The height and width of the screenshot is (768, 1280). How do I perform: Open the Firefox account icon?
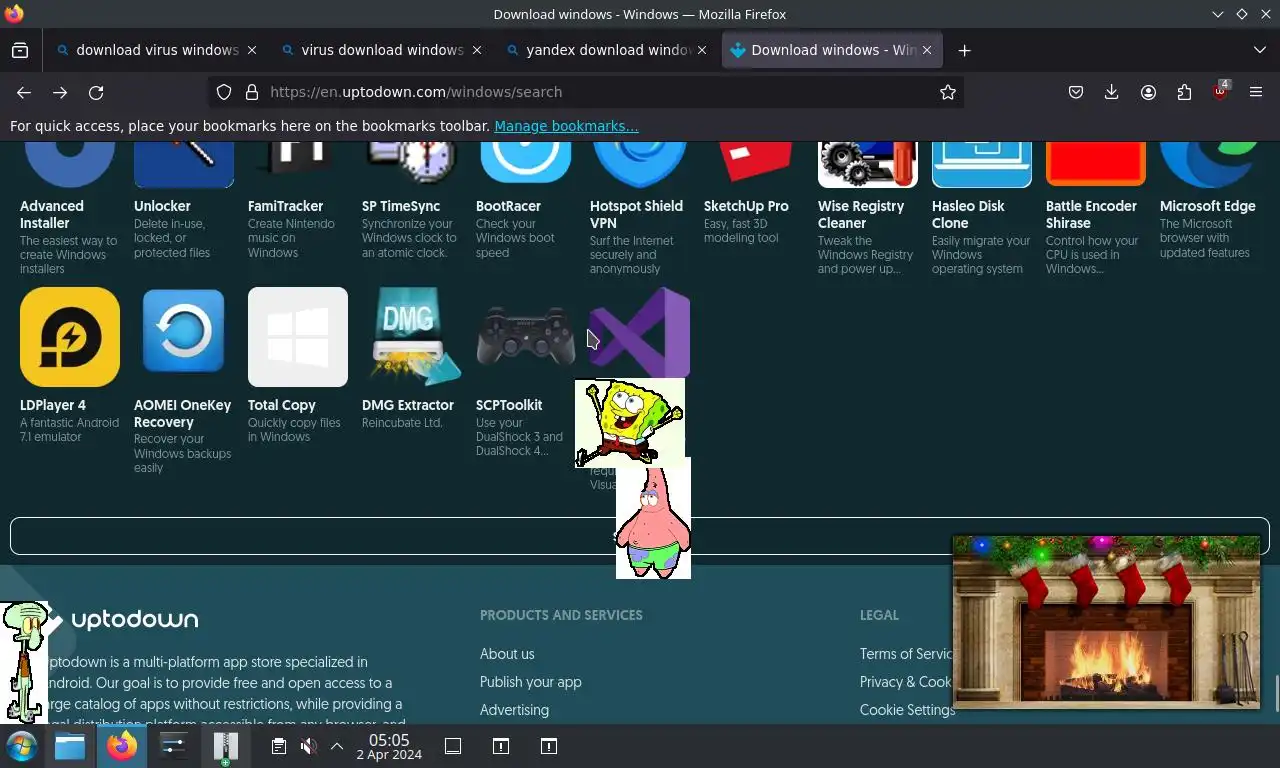[x=1148, y=92]
